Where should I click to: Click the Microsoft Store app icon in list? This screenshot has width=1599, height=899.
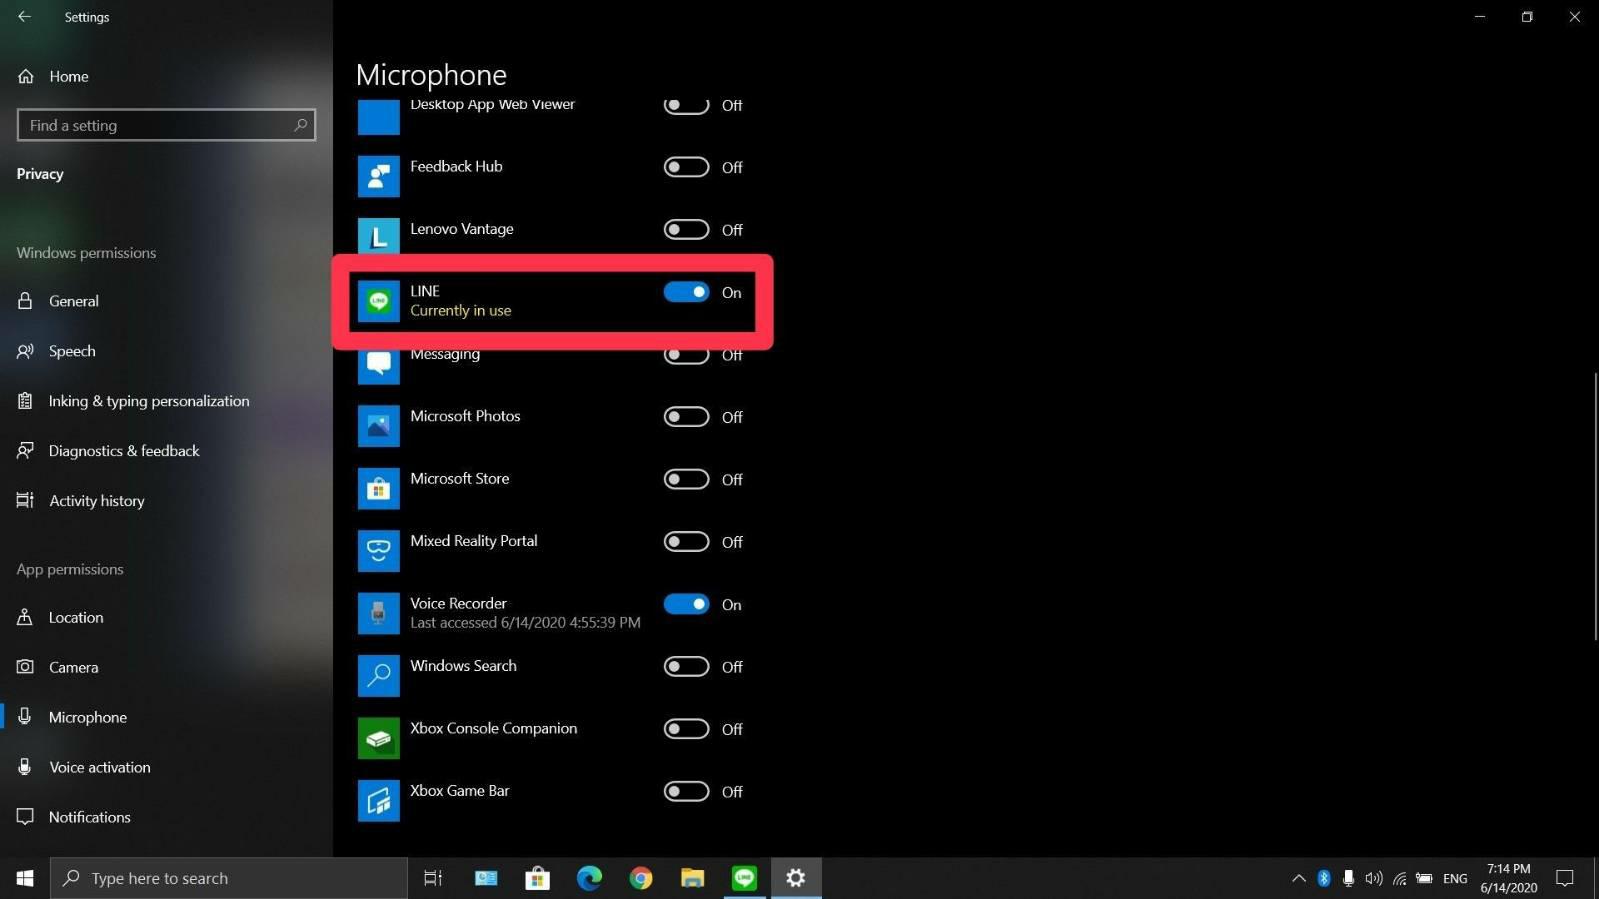click(378, 488)
